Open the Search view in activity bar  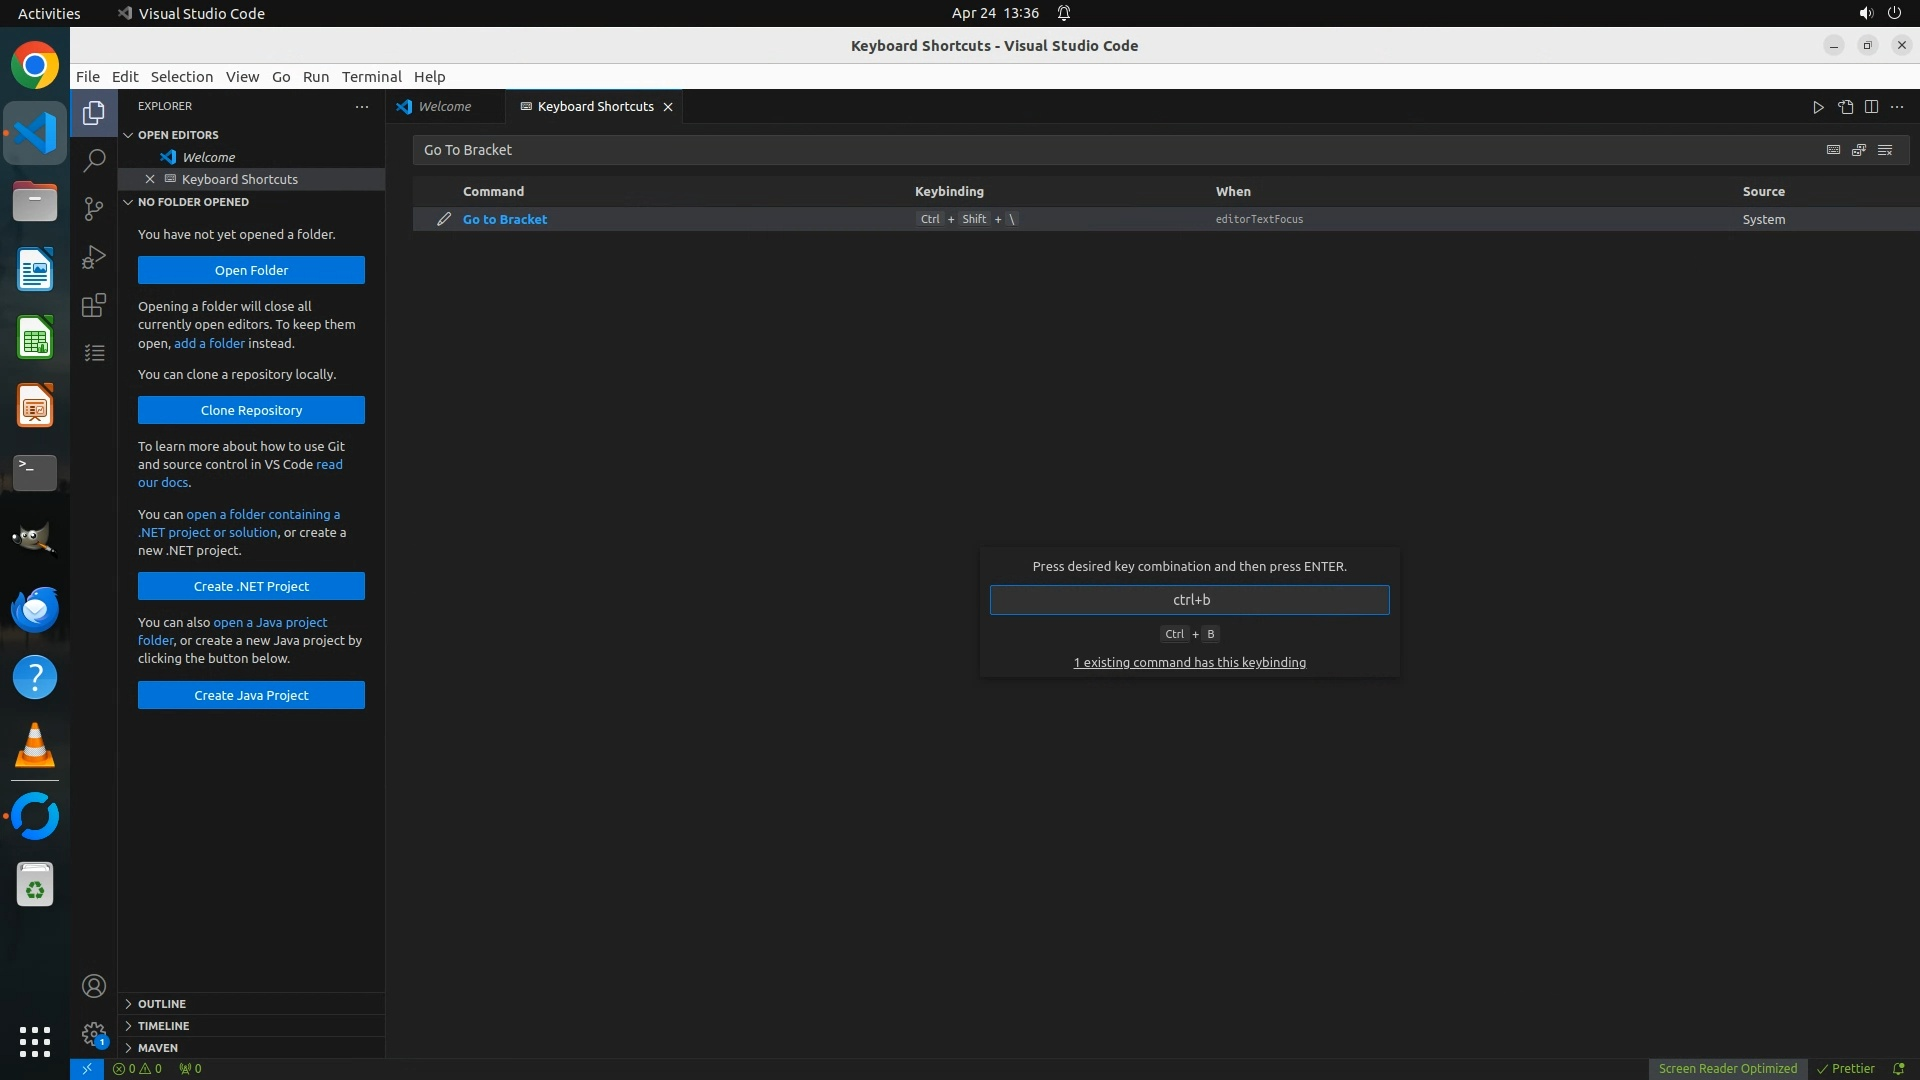point(94,160)
